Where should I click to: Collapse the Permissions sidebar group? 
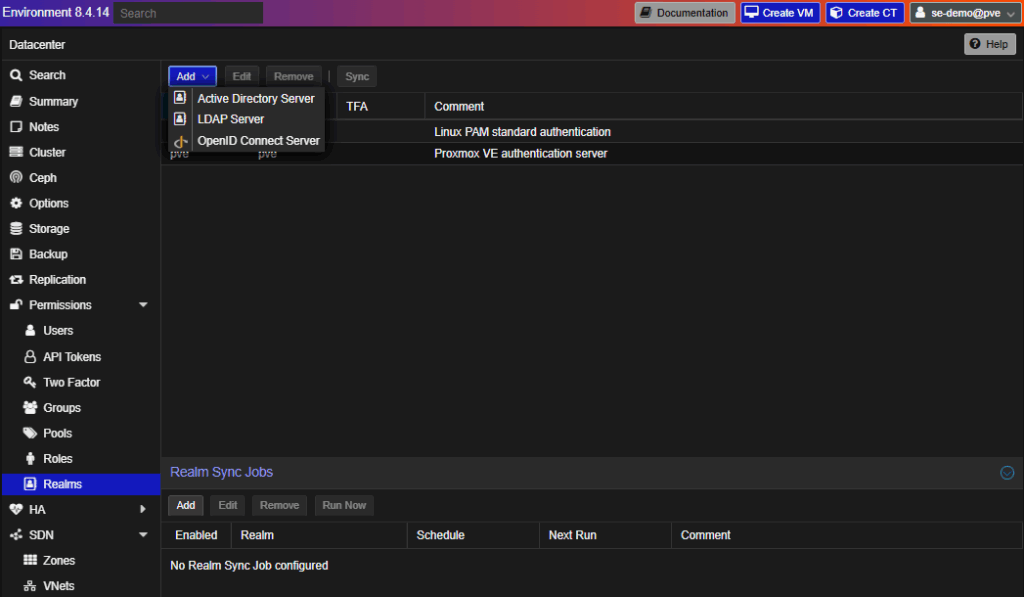point(142,304)
